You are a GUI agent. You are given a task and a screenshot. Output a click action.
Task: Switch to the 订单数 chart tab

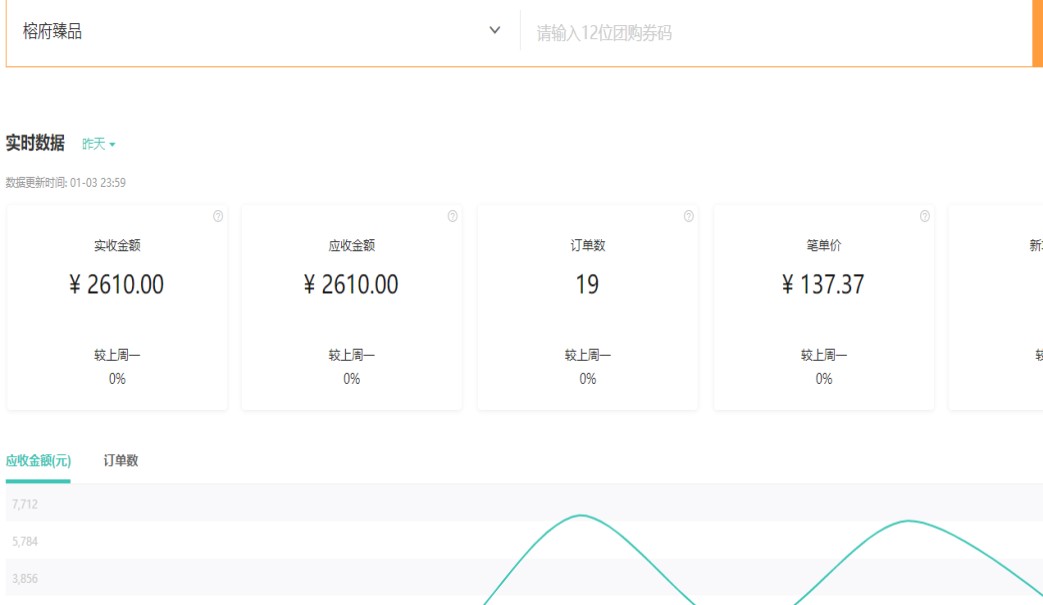coord(121,461)
